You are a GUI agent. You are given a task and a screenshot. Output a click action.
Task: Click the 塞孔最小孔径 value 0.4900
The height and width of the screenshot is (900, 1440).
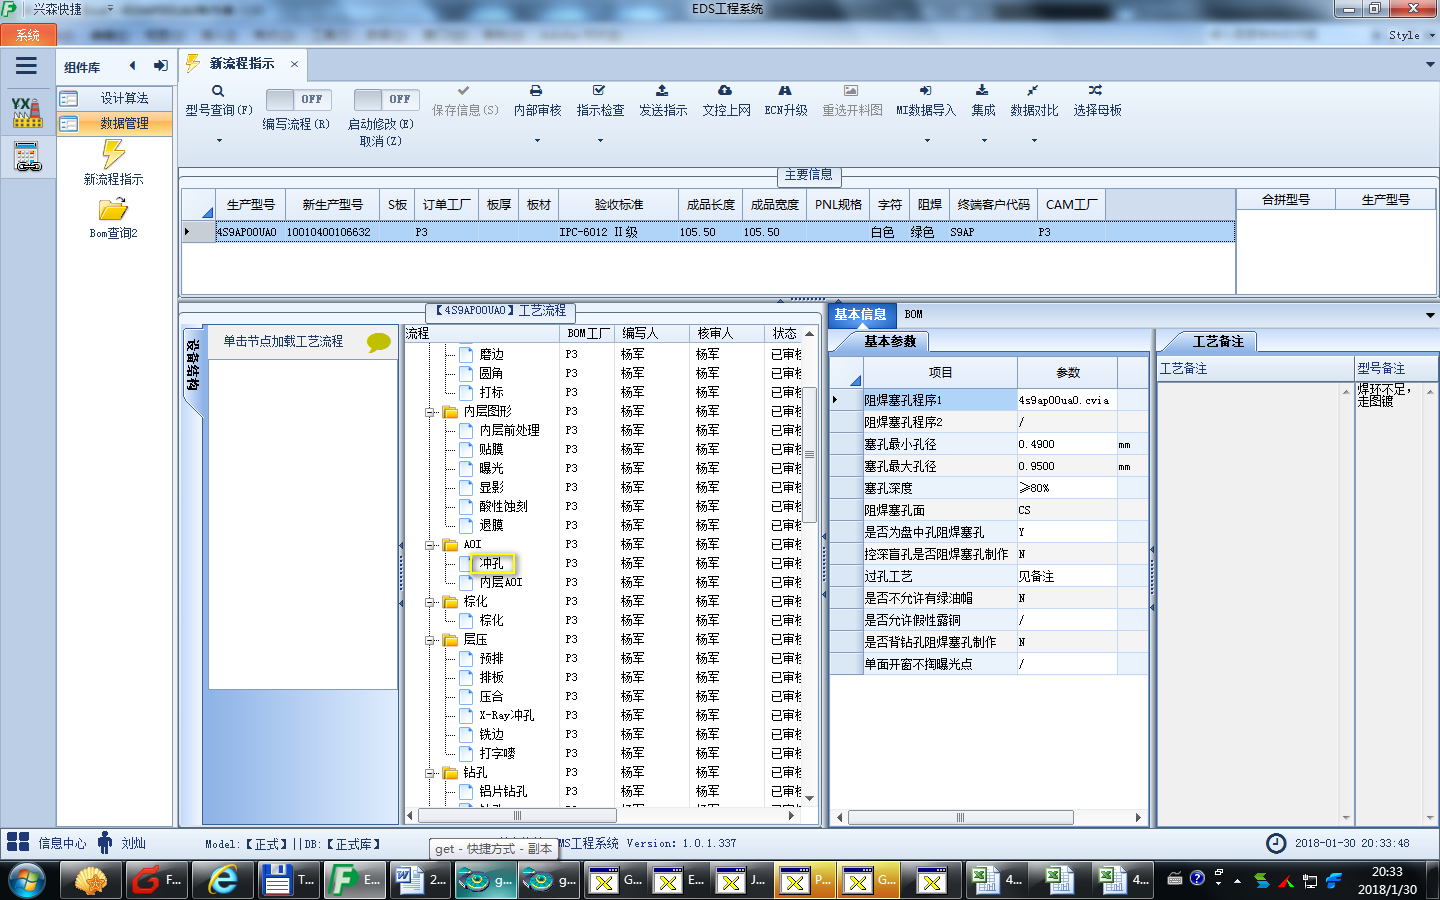(1067, 444)
